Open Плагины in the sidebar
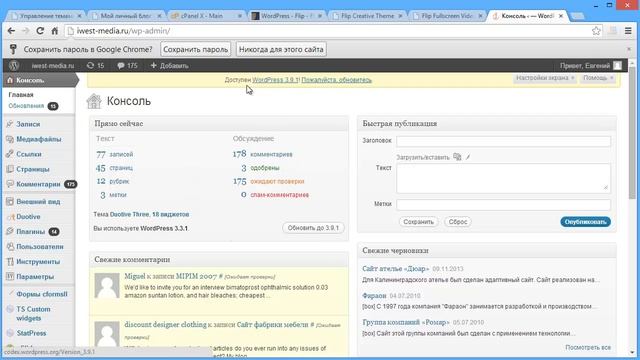Image resolution: width=640 pixels, height=360 pixels. tap(30, 231)
